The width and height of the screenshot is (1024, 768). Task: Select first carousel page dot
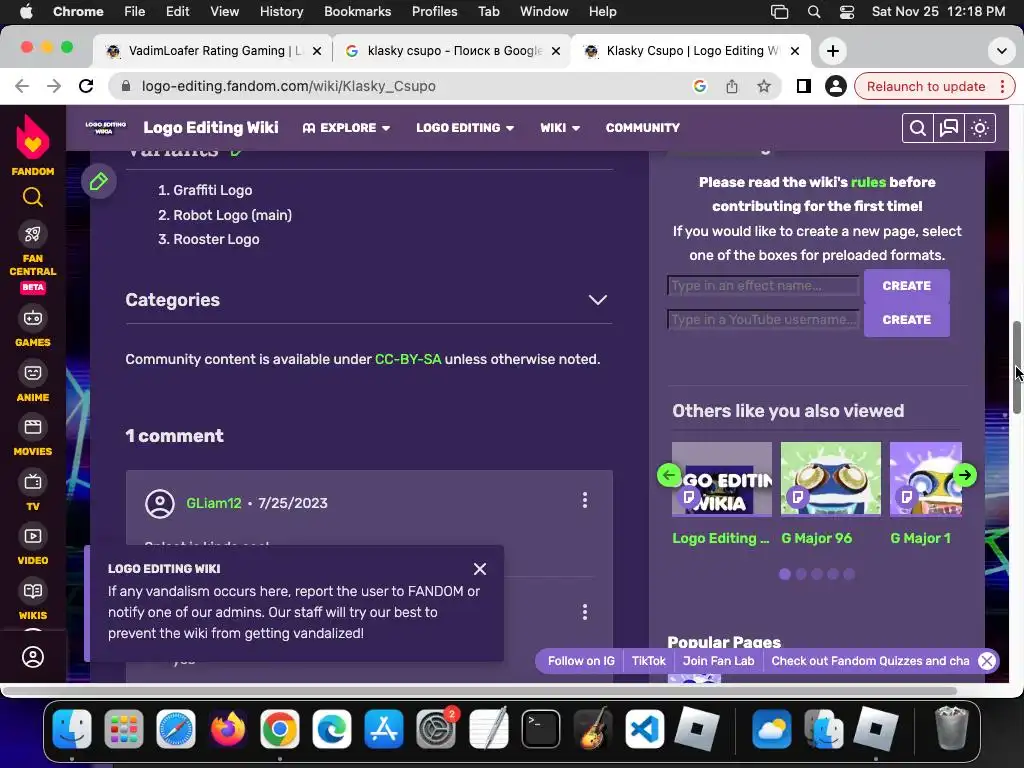point(785,574)
